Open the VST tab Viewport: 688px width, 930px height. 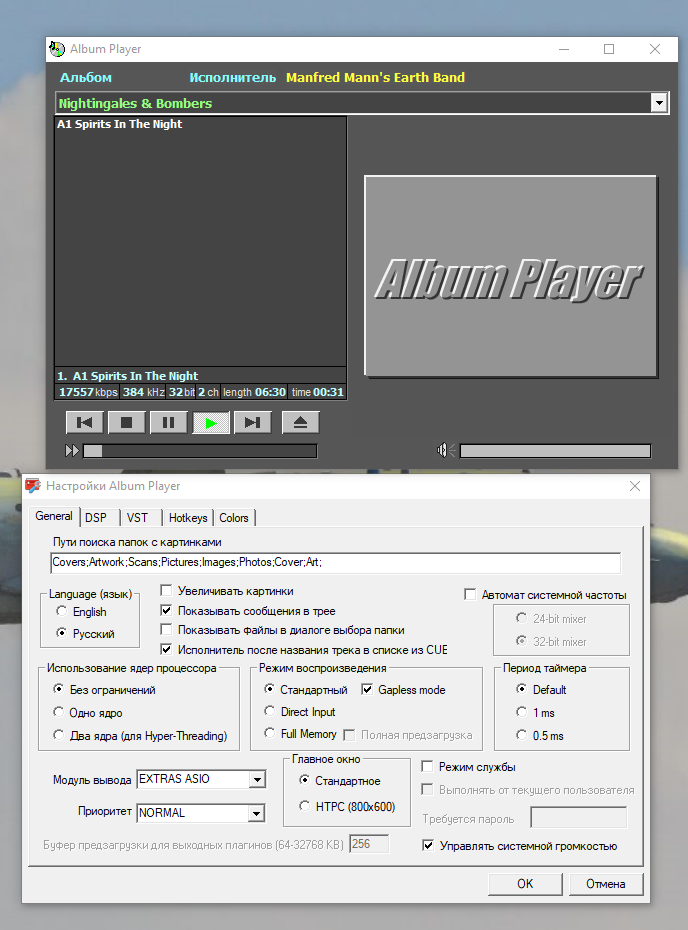click(138, 518)
